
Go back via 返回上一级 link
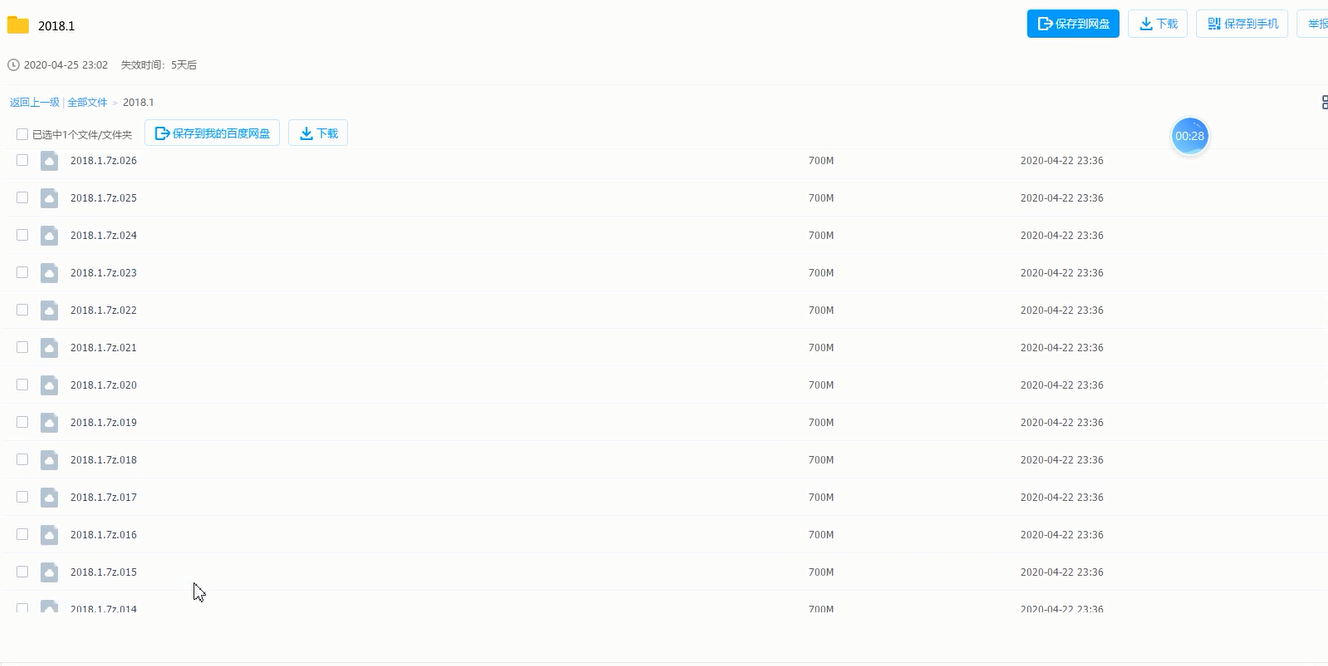[35, 102]
